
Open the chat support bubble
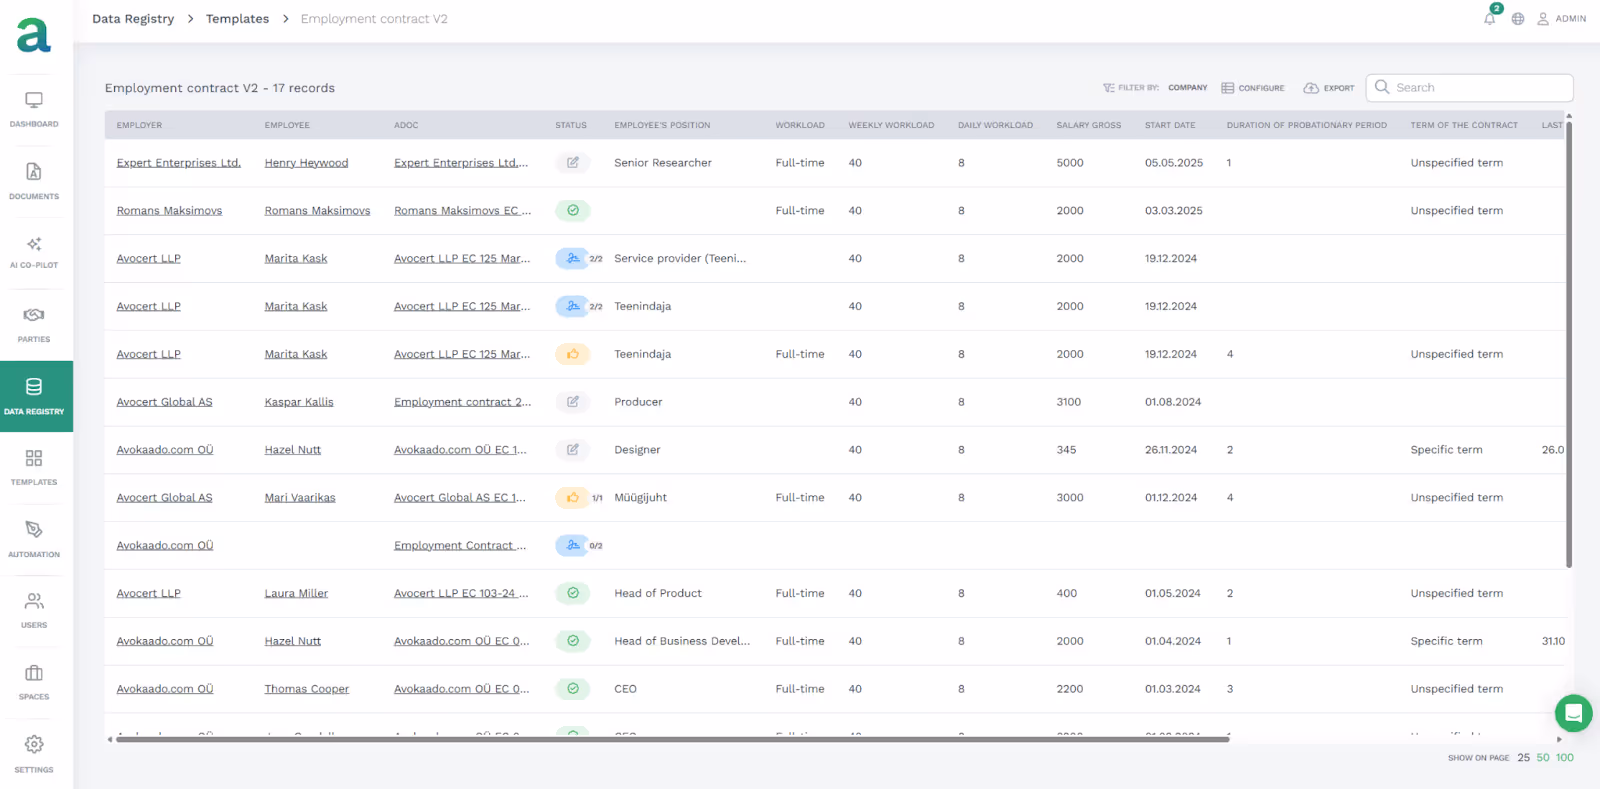coord(1573,713)
